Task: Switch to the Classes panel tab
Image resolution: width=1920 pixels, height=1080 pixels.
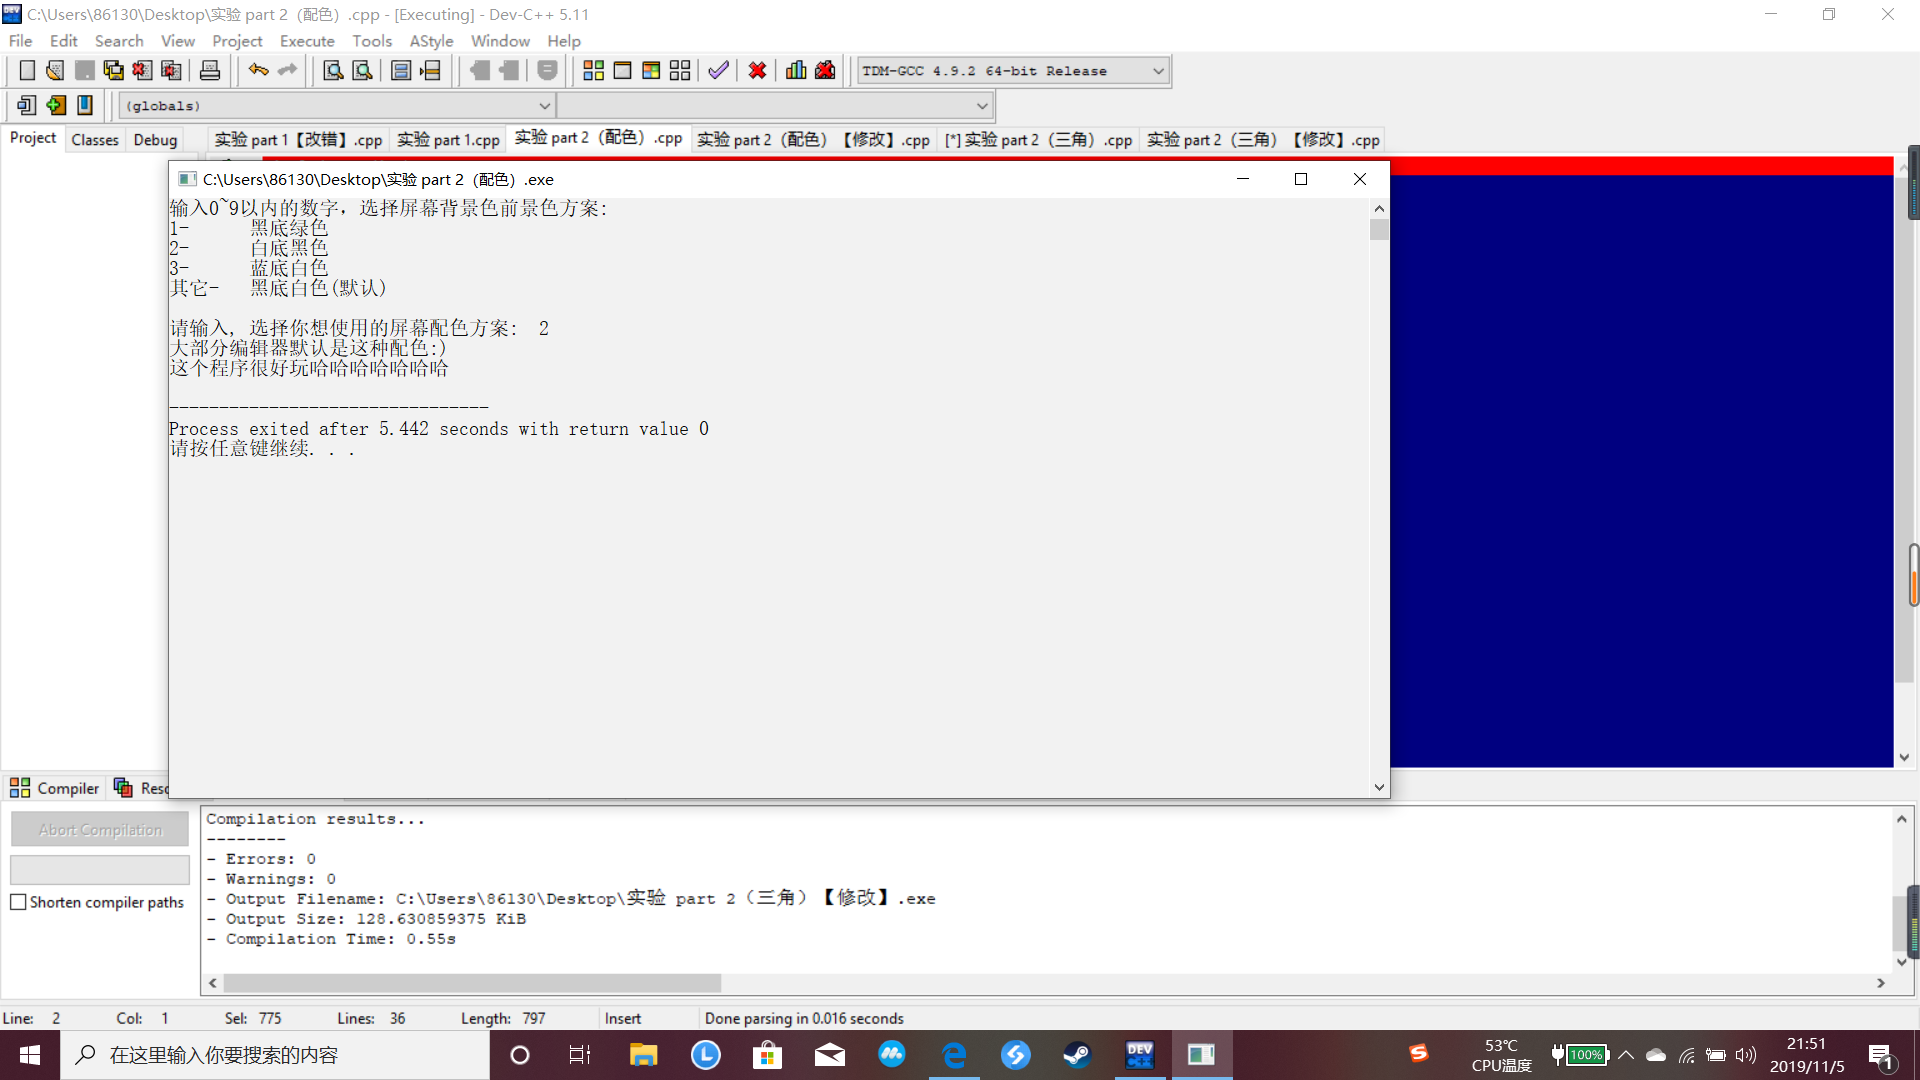Action: click(x=95, y=140)
